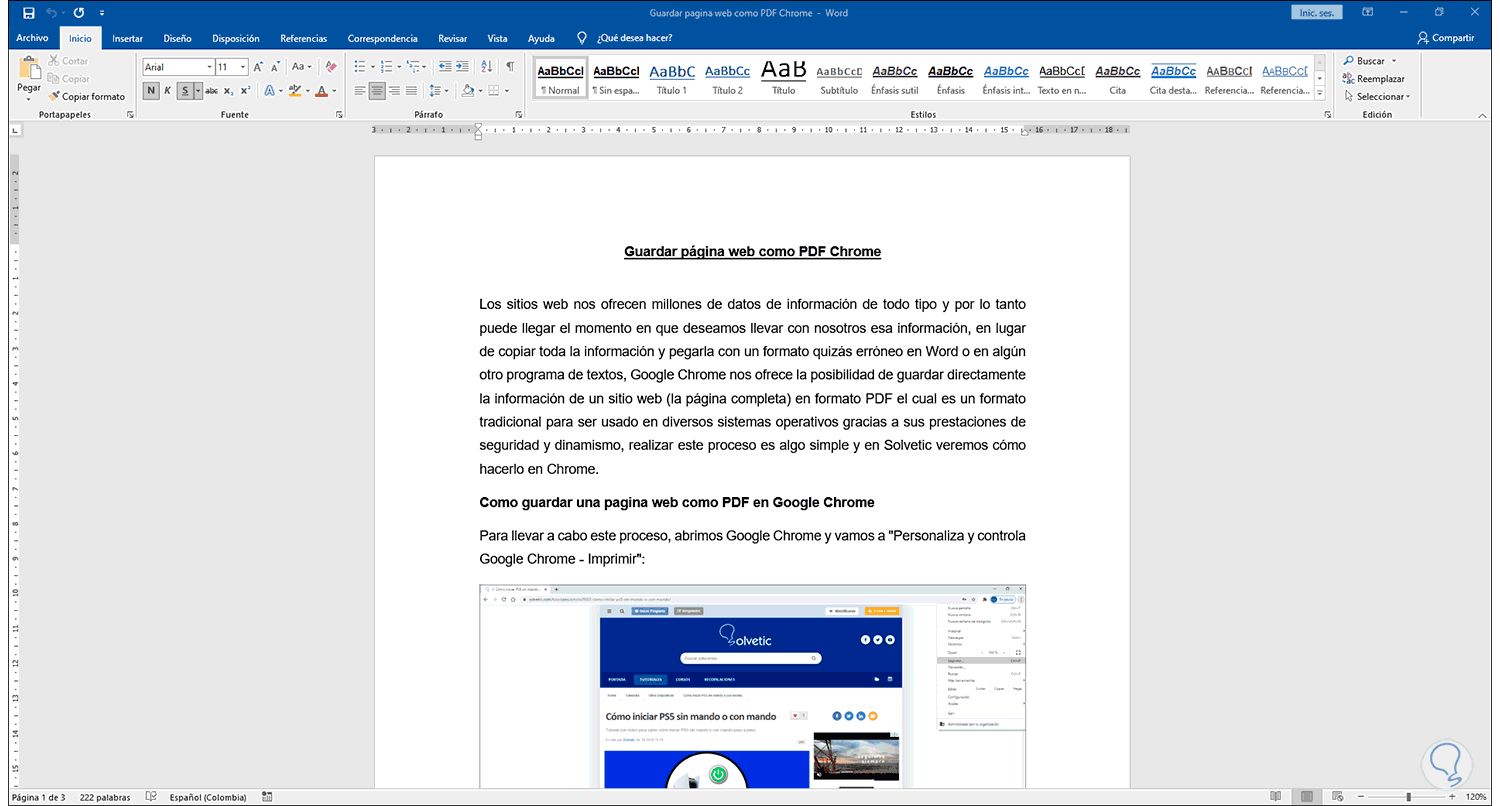Open the font size dropdown

[243, 67]
